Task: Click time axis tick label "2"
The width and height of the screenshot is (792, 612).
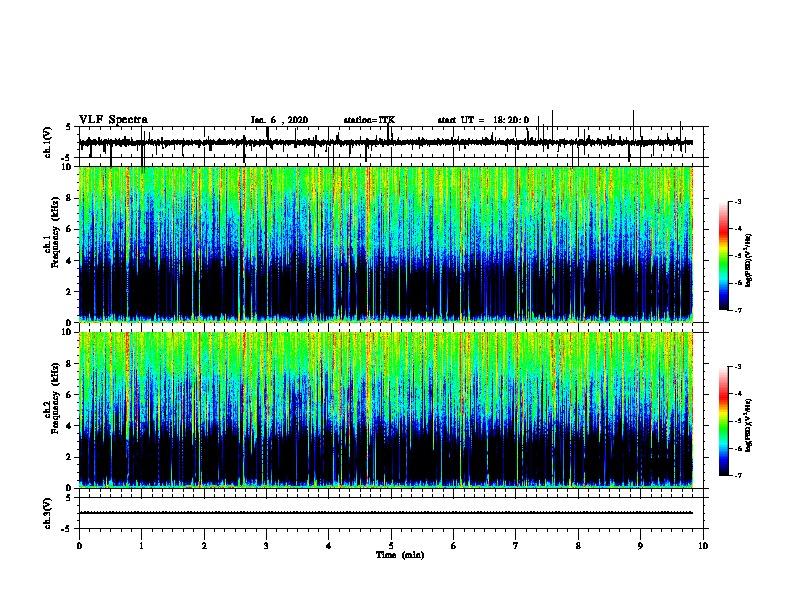Action: (204, 546)
